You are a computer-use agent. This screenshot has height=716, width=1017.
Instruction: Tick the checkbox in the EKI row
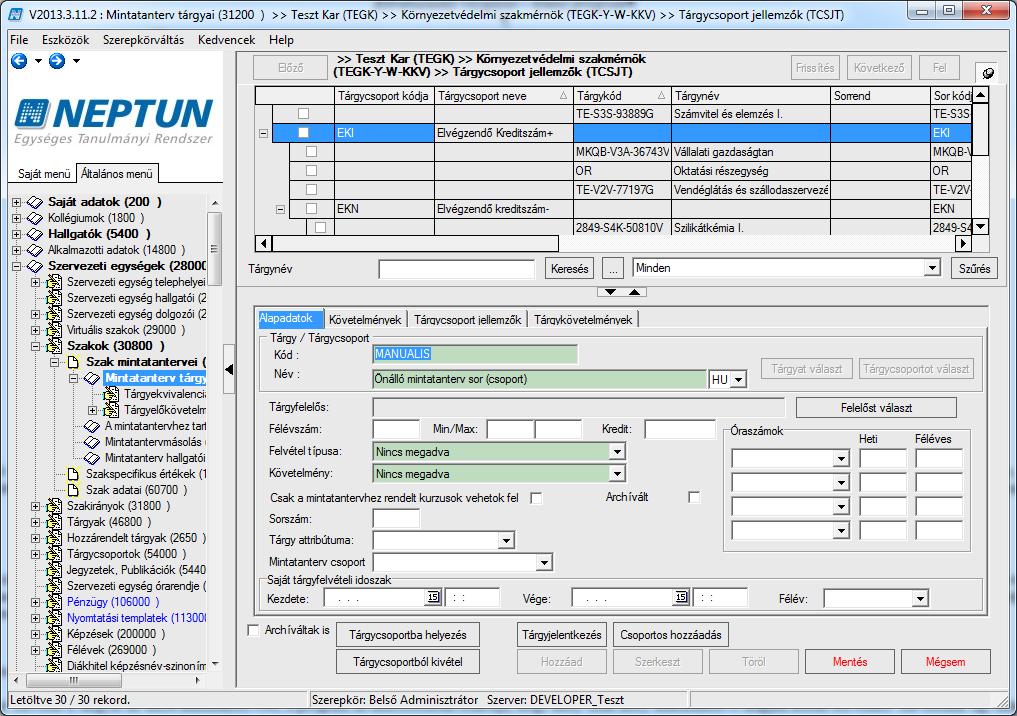coord(303,133)
